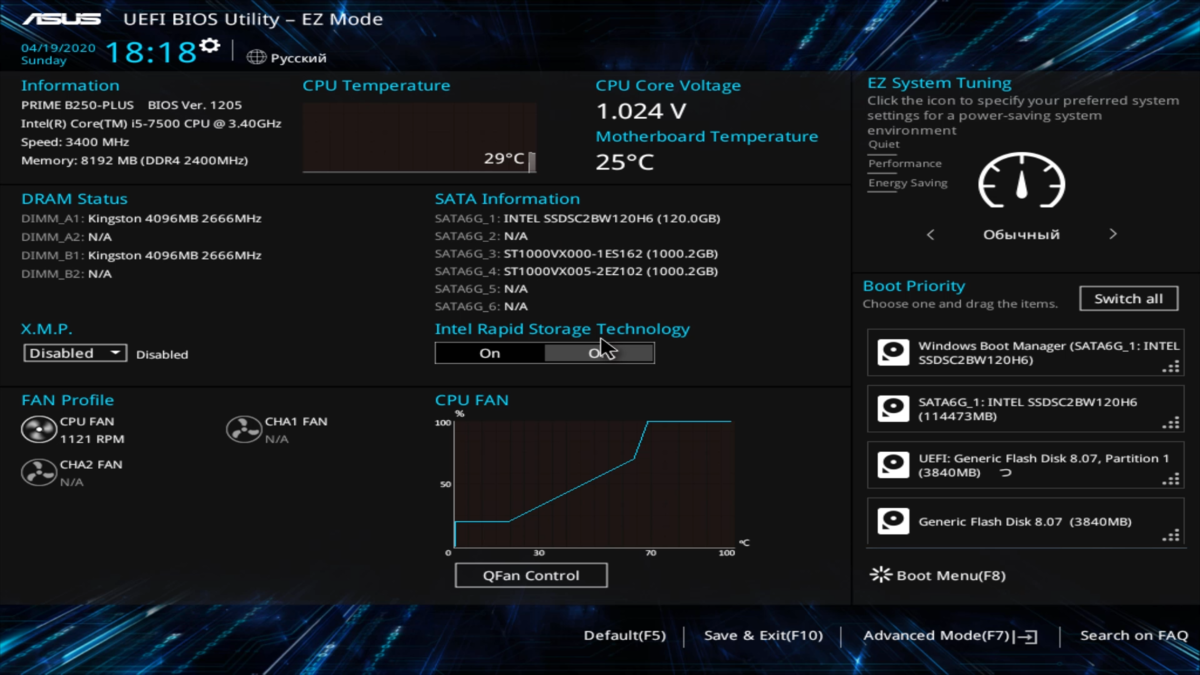Viewport: 1200px width, 675px height.
Task: Load defaults with Default(F5)
Action: 624,636
